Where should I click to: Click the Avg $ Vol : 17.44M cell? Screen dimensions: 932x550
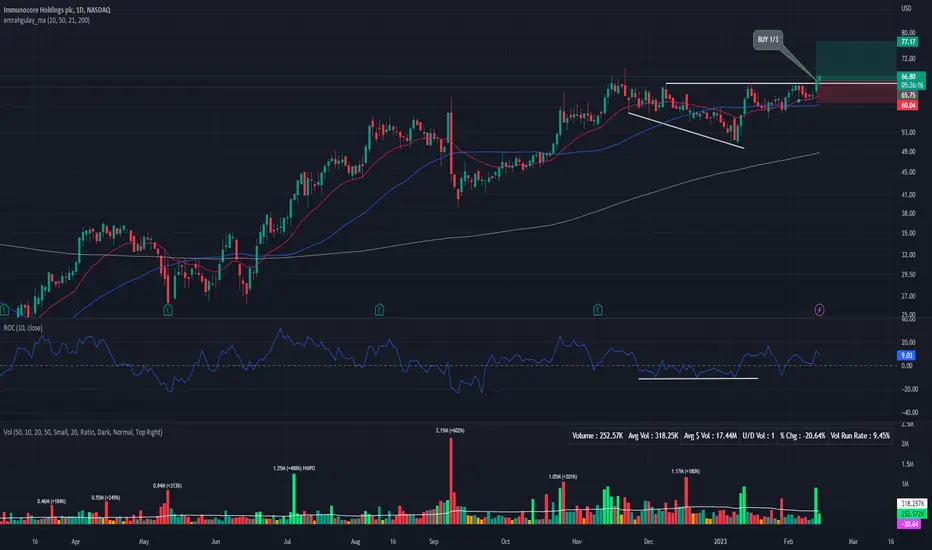click(x=710, y=436)
